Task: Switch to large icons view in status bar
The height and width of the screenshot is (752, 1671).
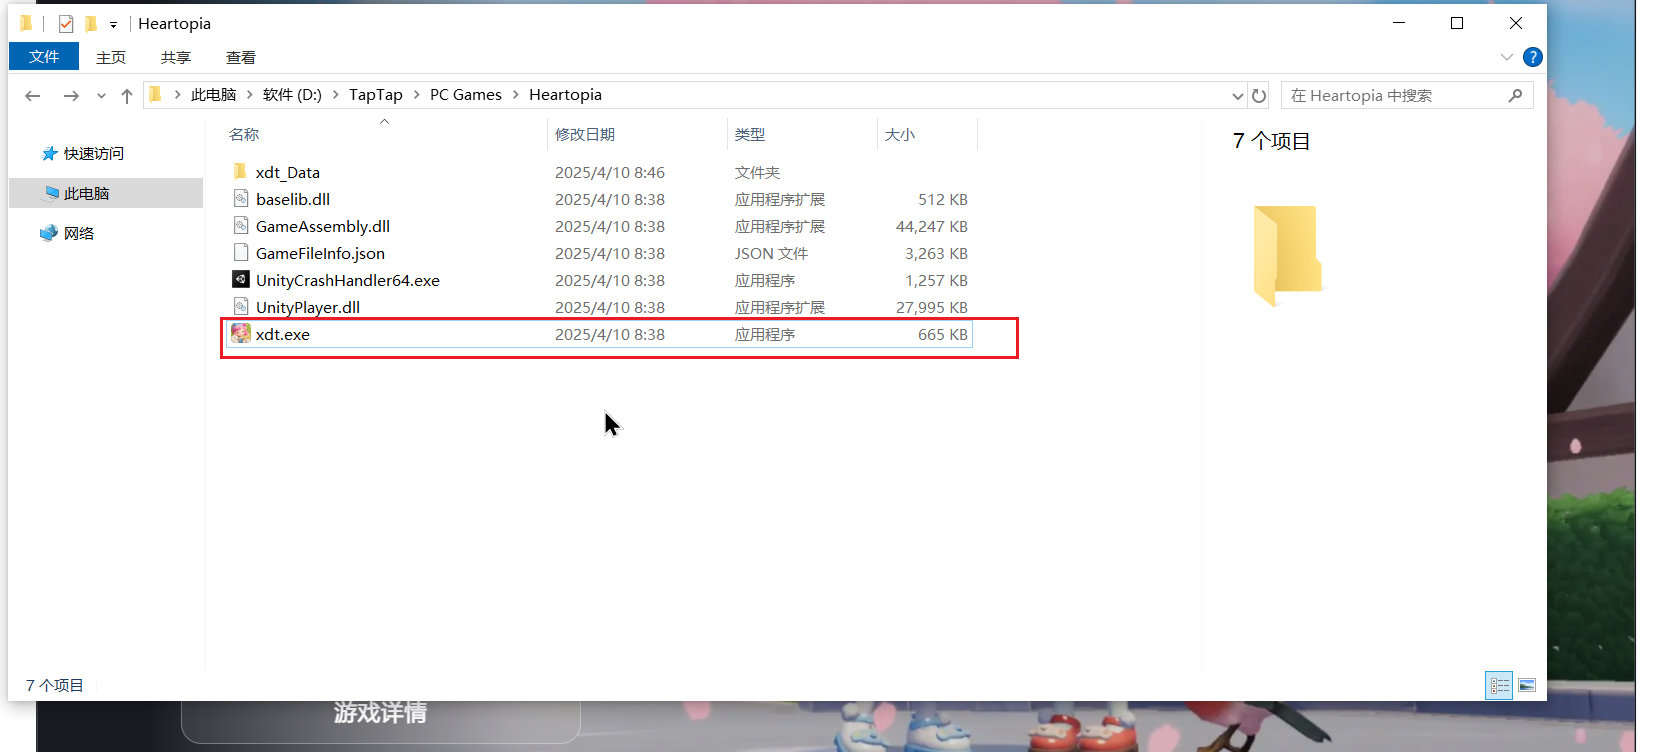Action: (1527, 685)
